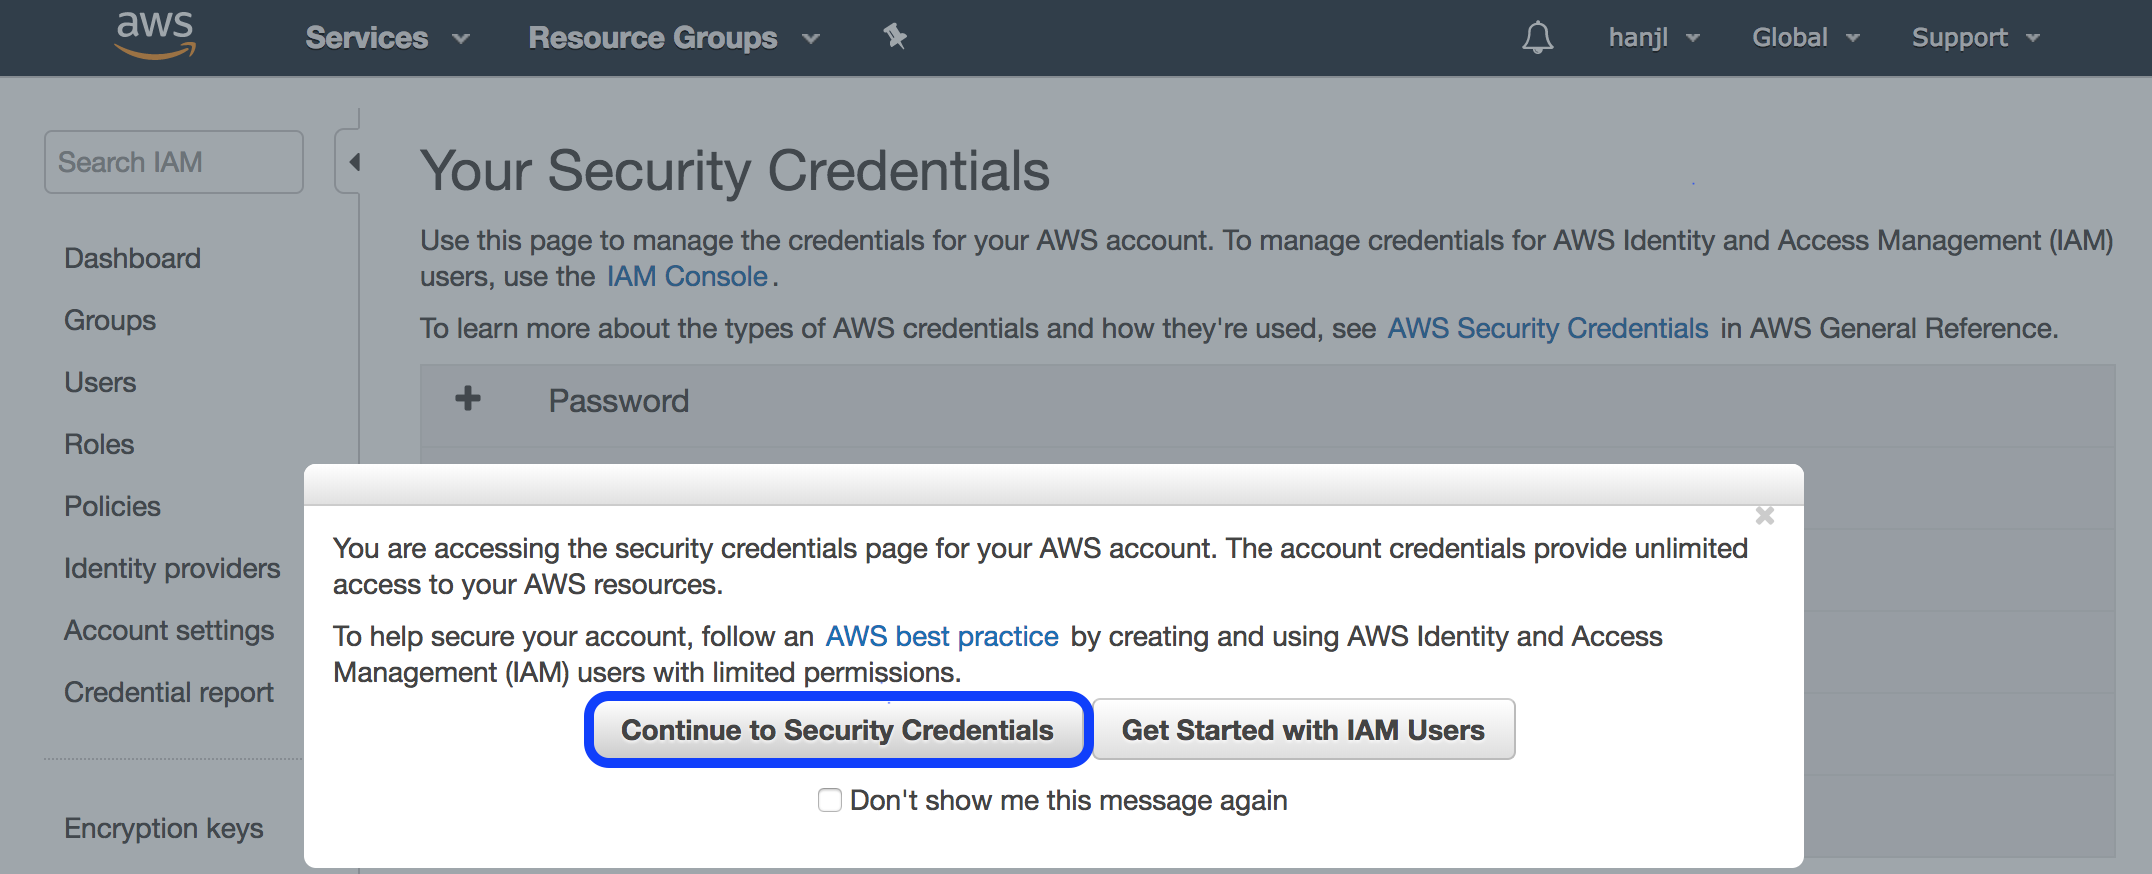2152x874 pixels.
Task: Click the Search IAM input field
Action: [173, 162]
